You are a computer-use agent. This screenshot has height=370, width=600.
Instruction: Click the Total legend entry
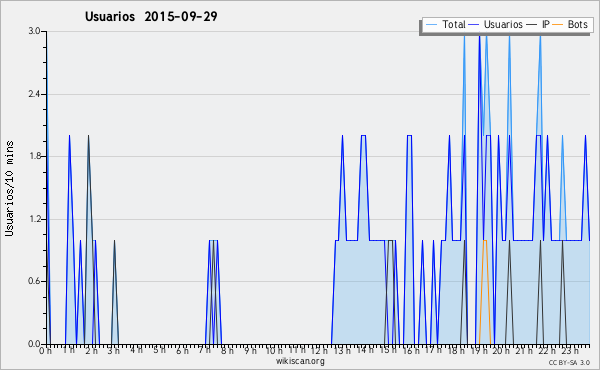tap(445, 24)
